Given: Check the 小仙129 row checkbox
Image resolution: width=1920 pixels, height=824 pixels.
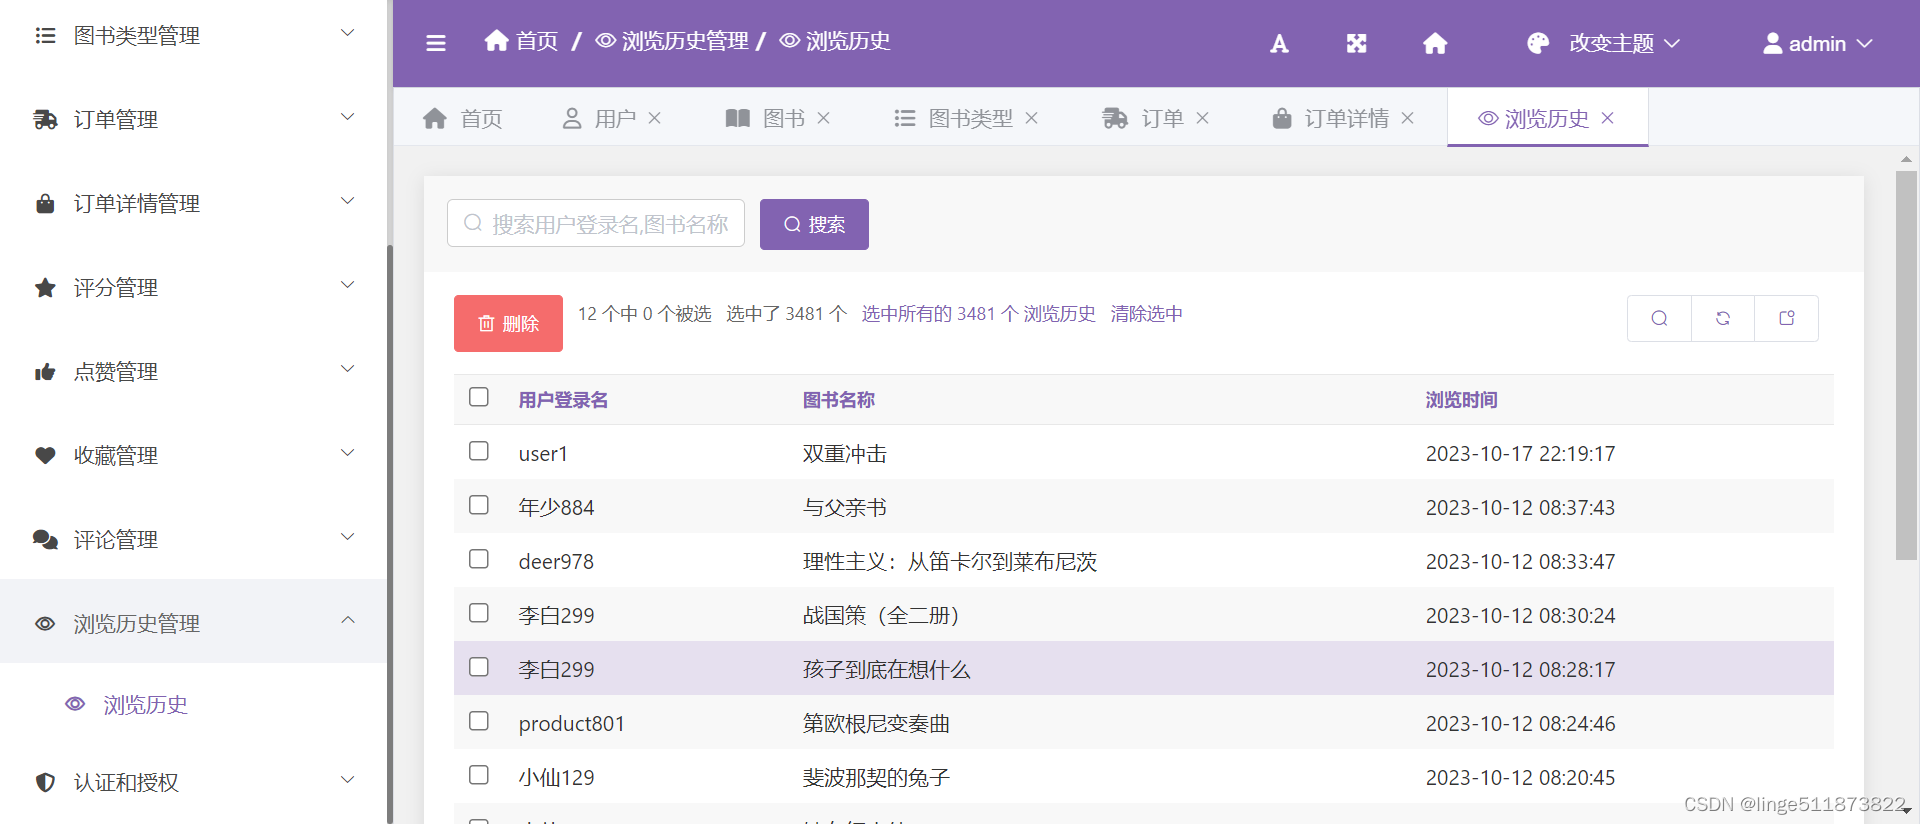Looking at the screenshot, I should click(479, 775).
